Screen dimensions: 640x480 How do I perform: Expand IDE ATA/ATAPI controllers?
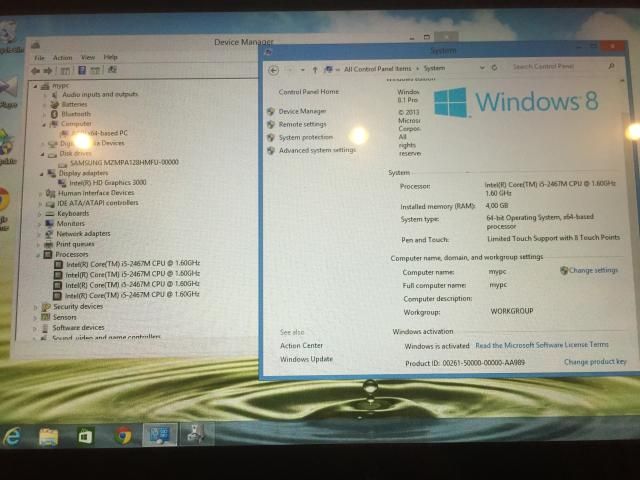click(40, 204)
